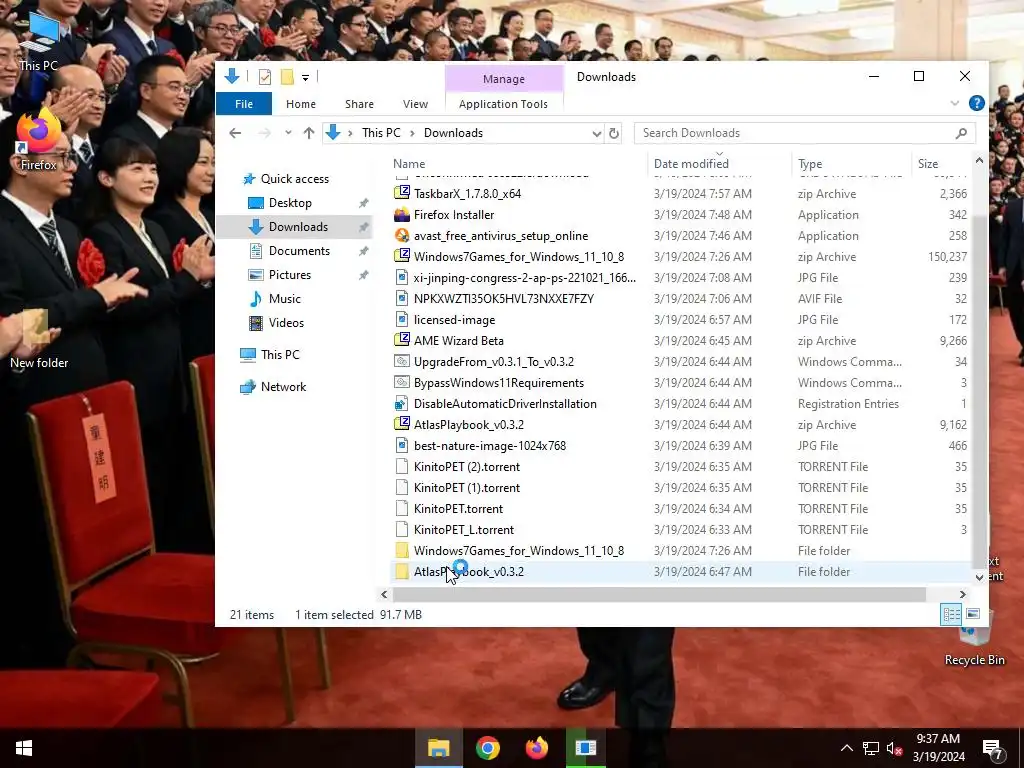This screenshot has height=768, width=1024.
Task: Click the vertical scrollbar up arrow
Action: pyautogui.click(x=979, y=161)
